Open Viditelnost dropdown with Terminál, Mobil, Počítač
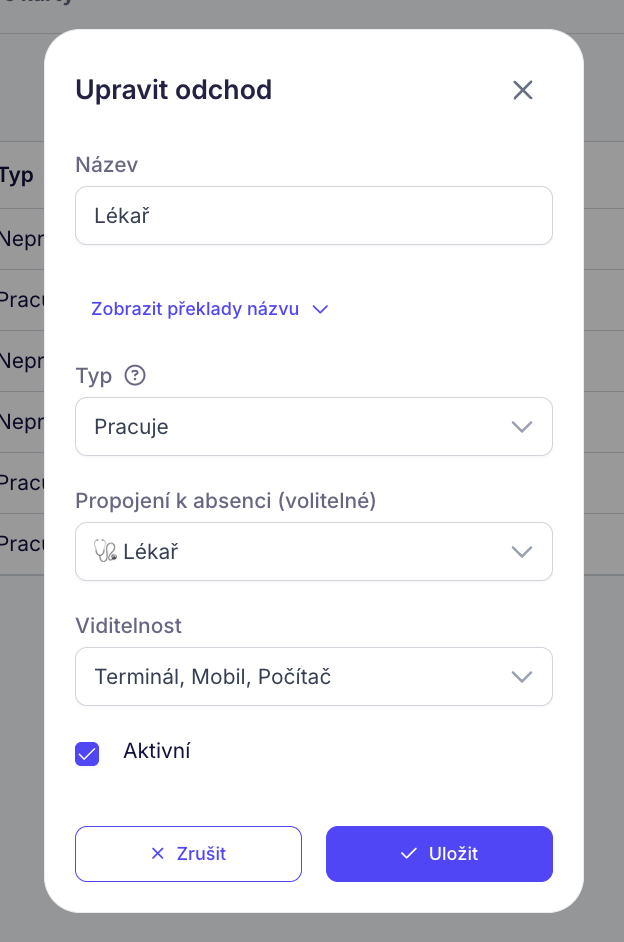 pos(300,677)
